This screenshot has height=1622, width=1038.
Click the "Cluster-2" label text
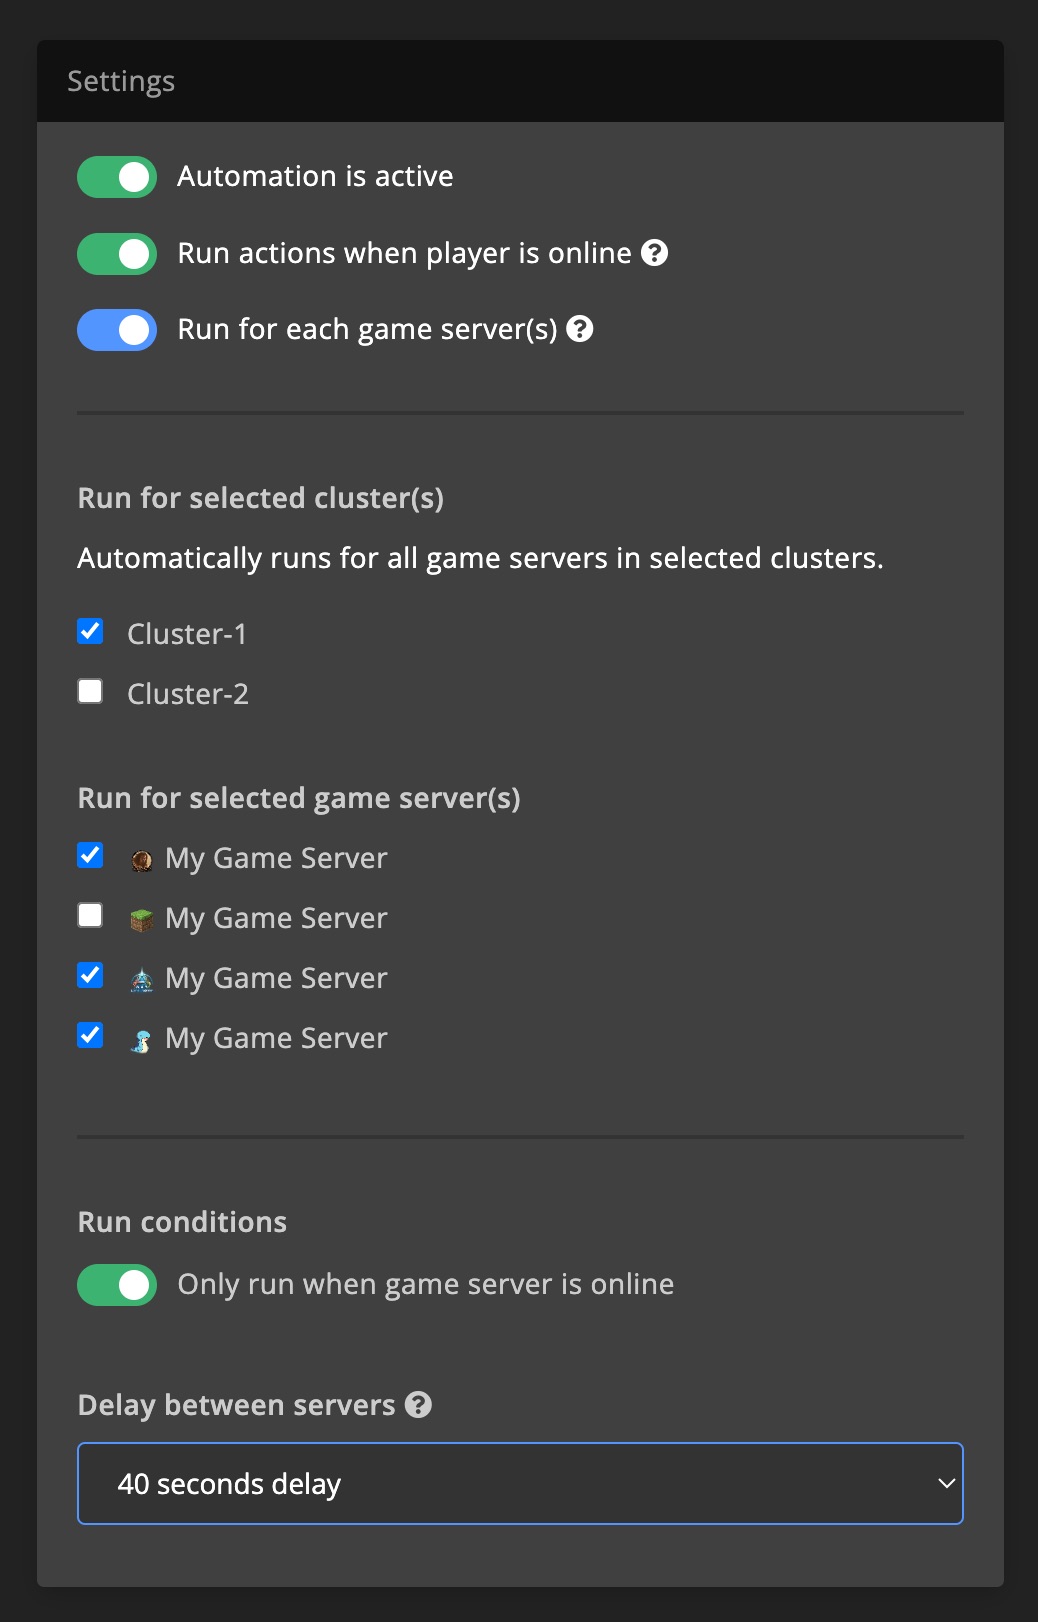[188, 693]
